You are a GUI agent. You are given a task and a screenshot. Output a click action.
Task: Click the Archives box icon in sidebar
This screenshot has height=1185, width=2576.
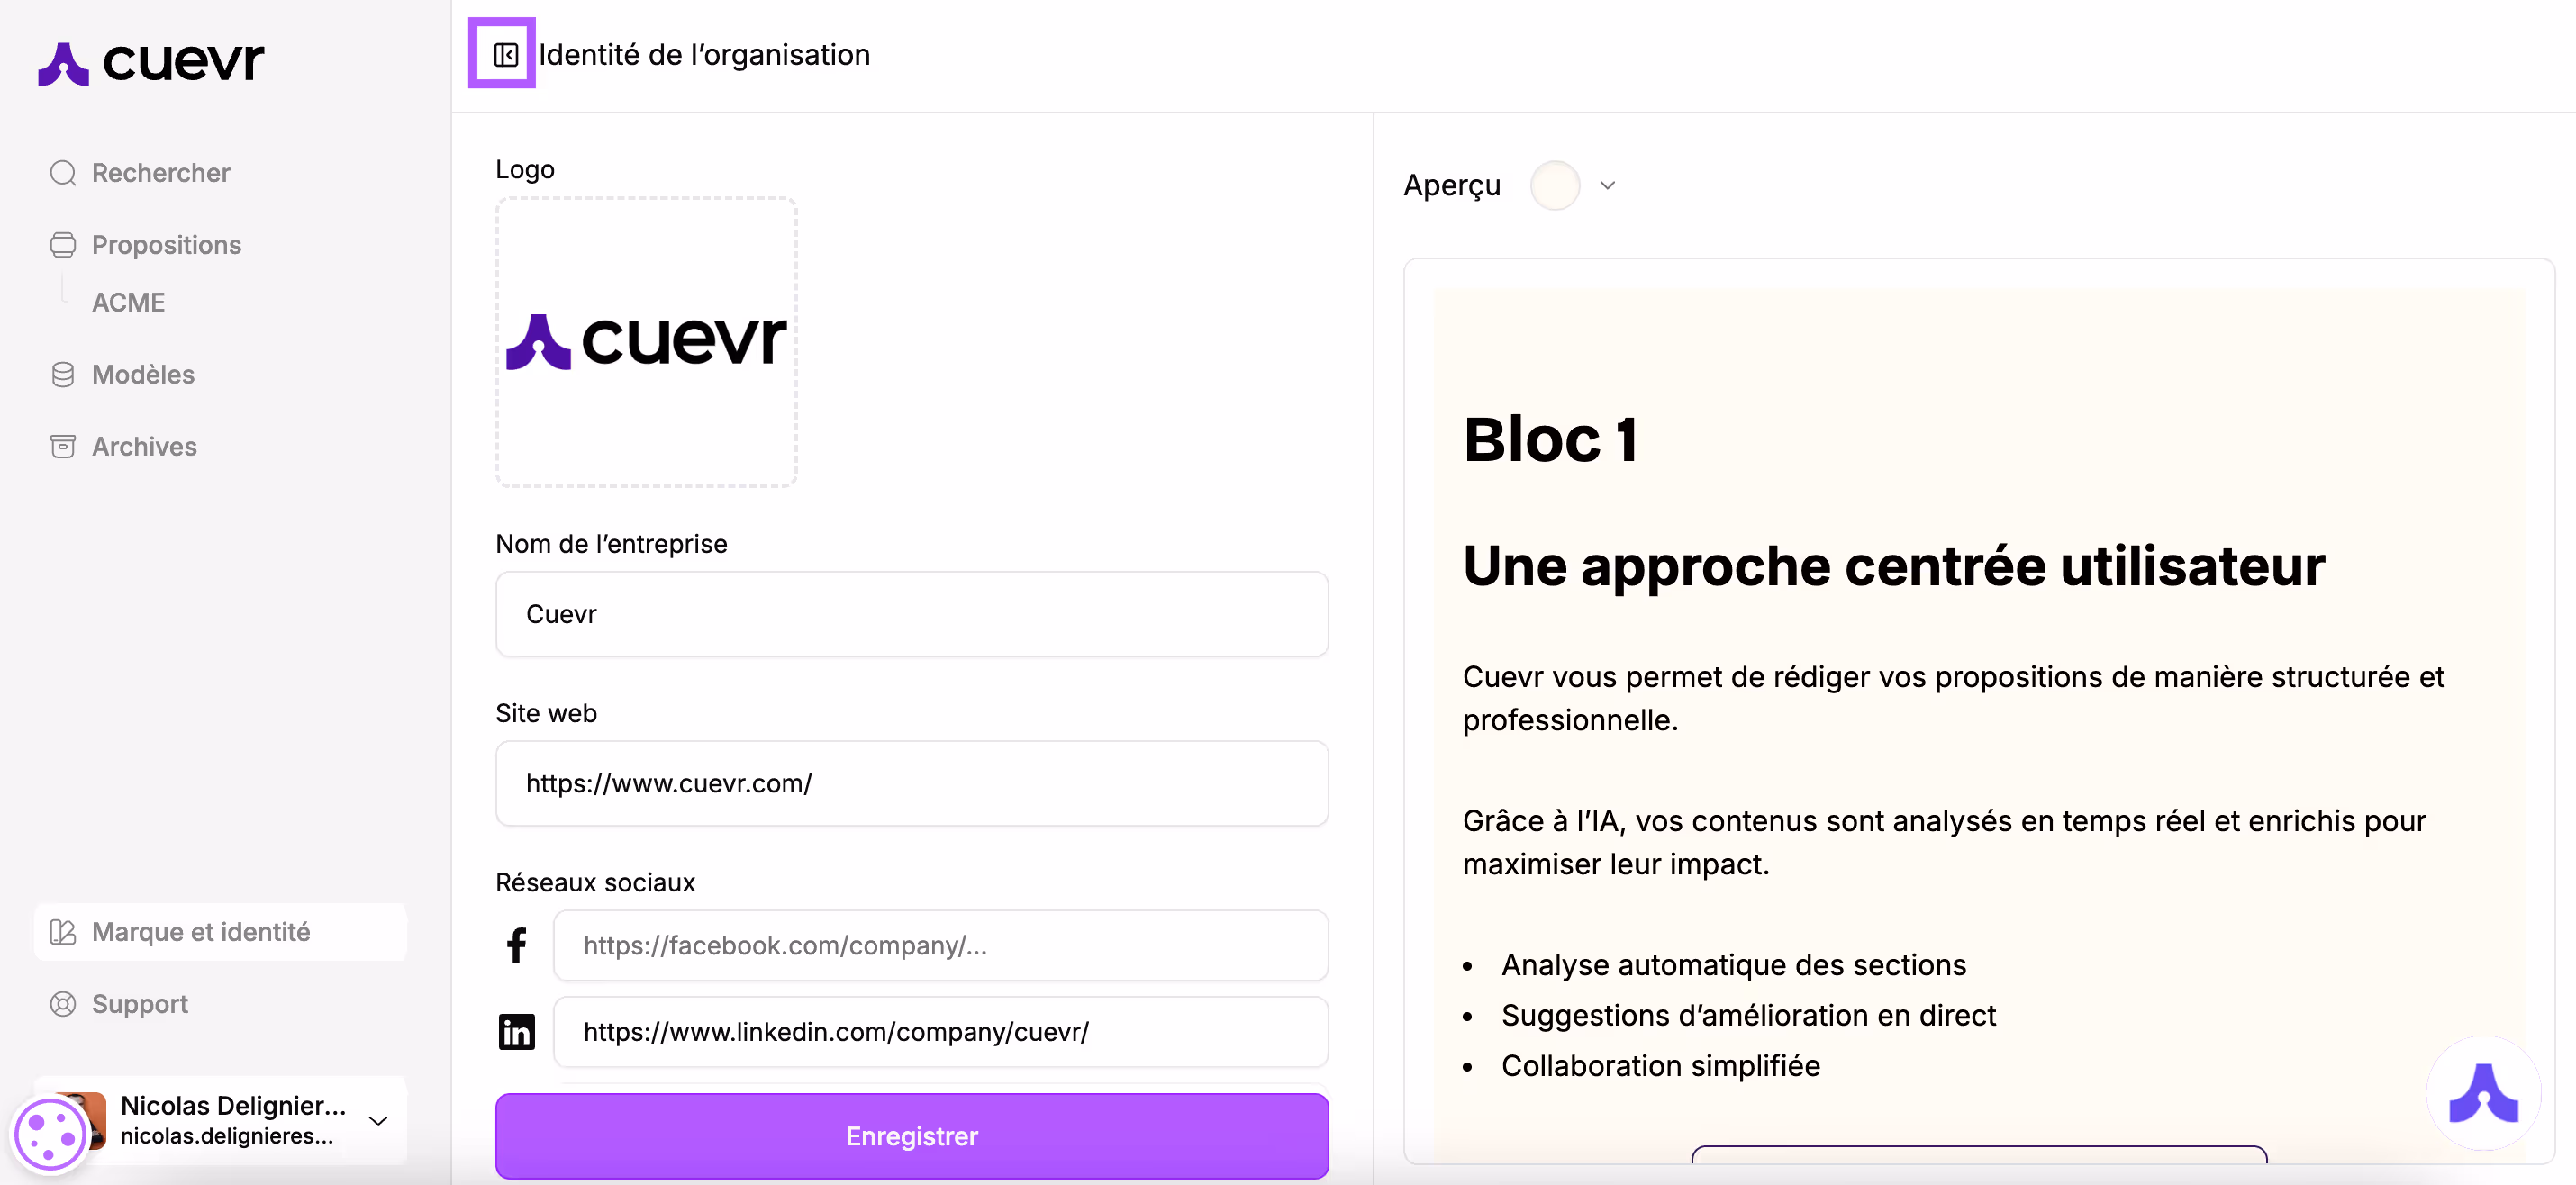click(x=63, y=446)
